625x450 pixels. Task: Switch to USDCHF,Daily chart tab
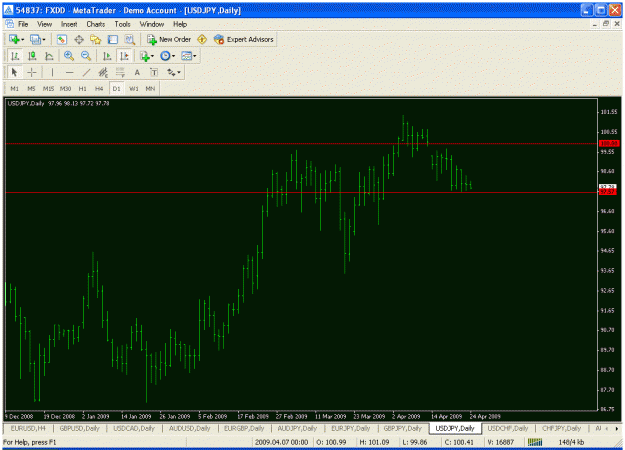(508, 428)
